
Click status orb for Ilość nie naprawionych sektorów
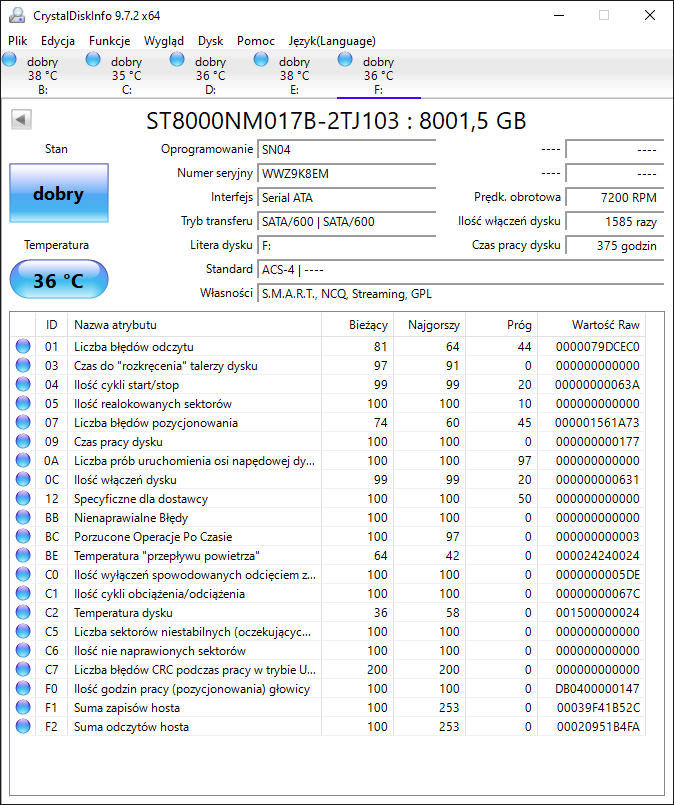tap(23, 650)
